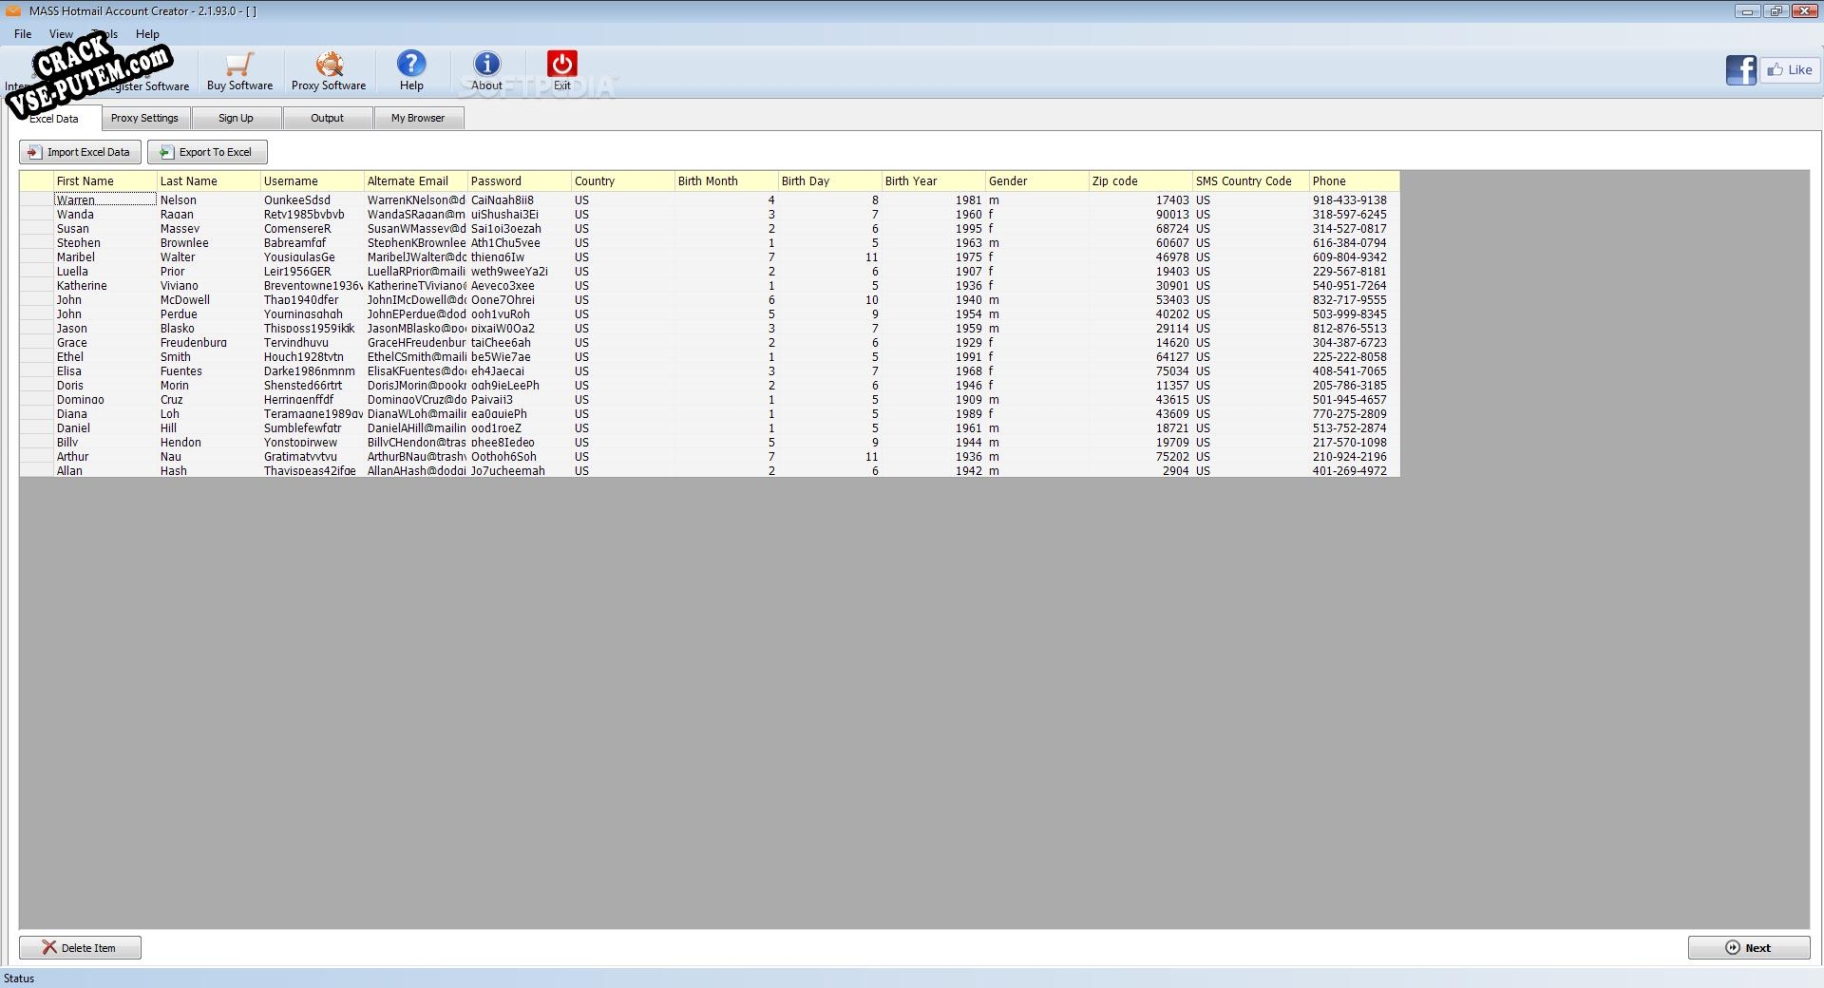Click the Export To Excel button
The width and height of the screenshot is (1824, 988).
coord(207,152)
